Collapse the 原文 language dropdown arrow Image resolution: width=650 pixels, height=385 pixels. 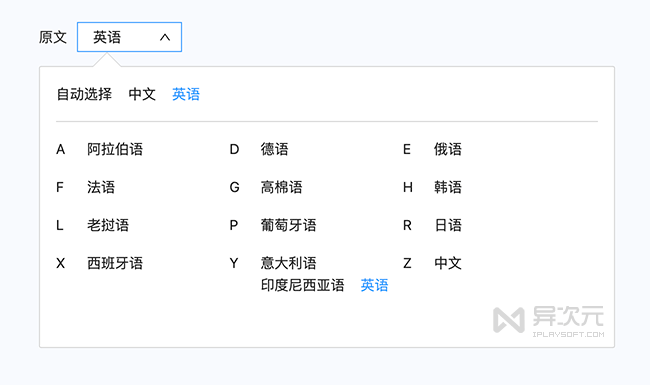tap(165, 37)
